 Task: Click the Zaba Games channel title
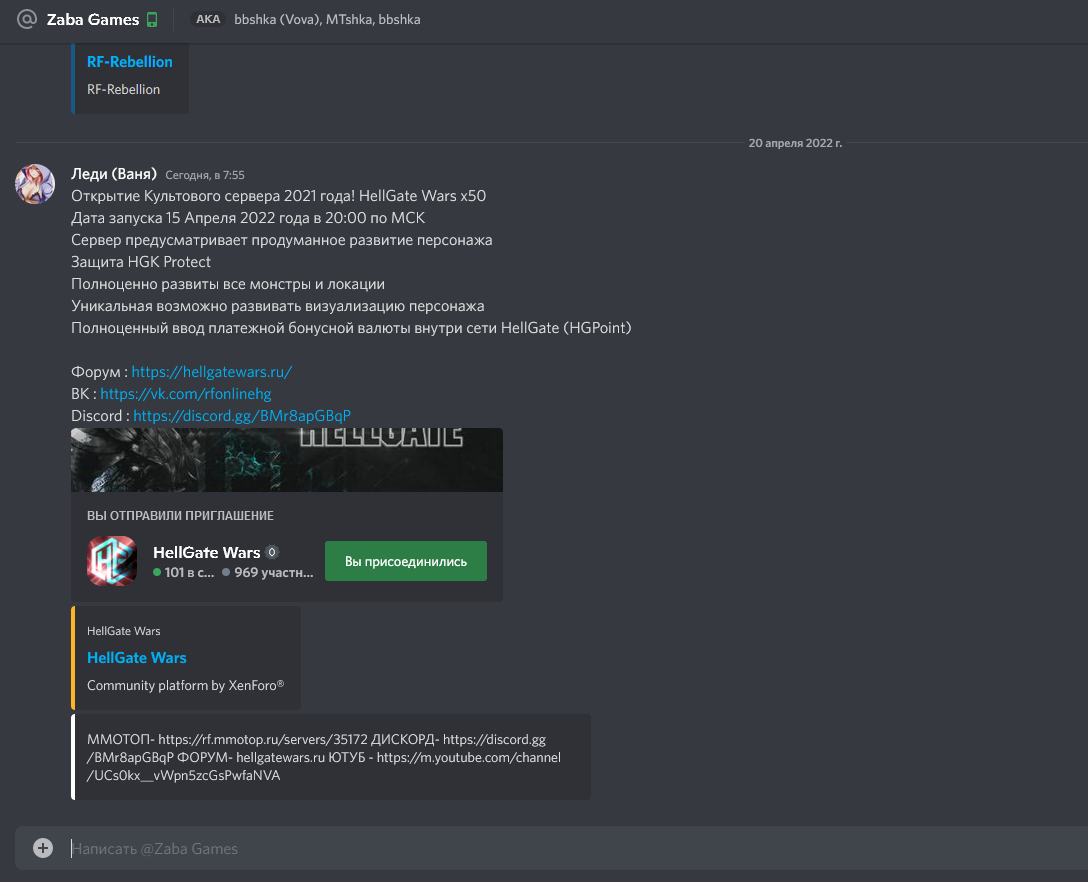pyautogui.click(x=93, y=19)
